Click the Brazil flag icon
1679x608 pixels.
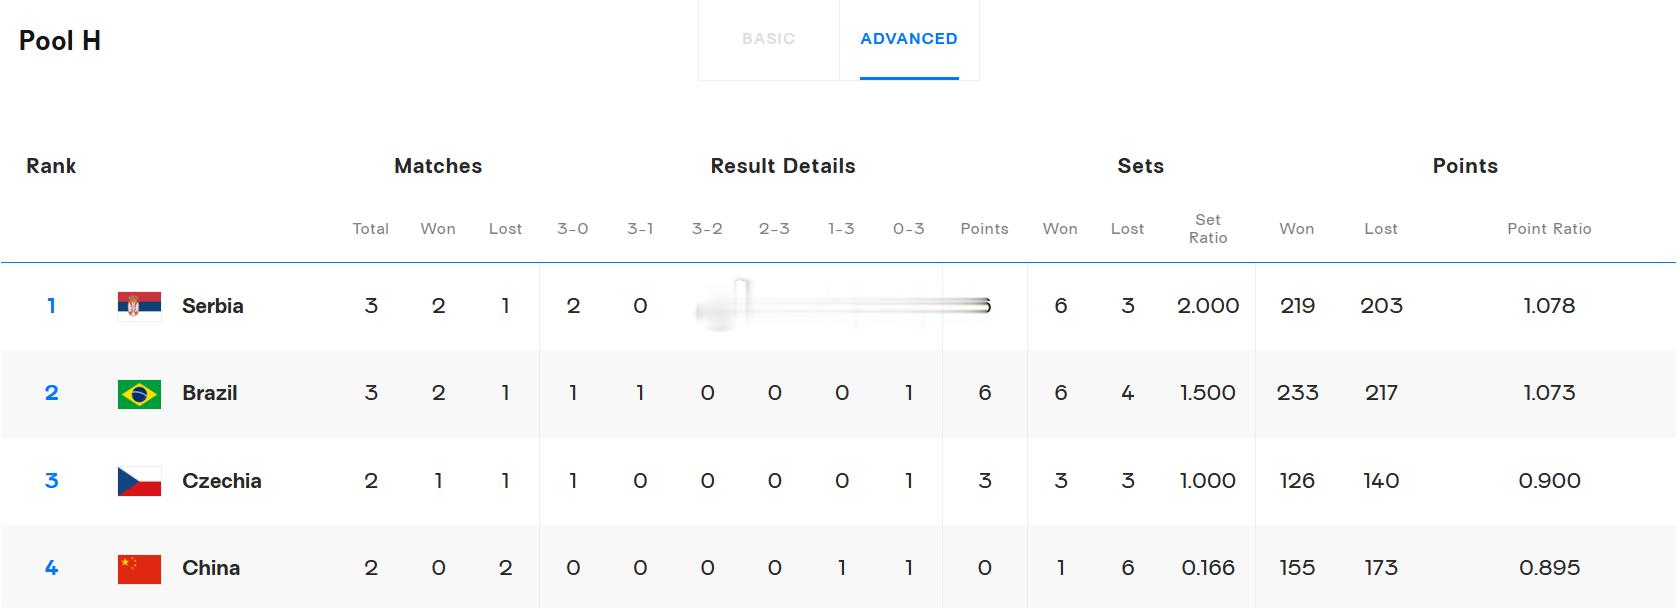point(139,394)
